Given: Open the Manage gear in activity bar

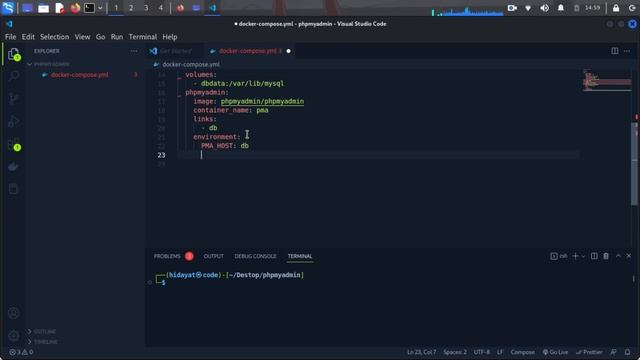Looking at the screenshot, I should pos(13,336).
